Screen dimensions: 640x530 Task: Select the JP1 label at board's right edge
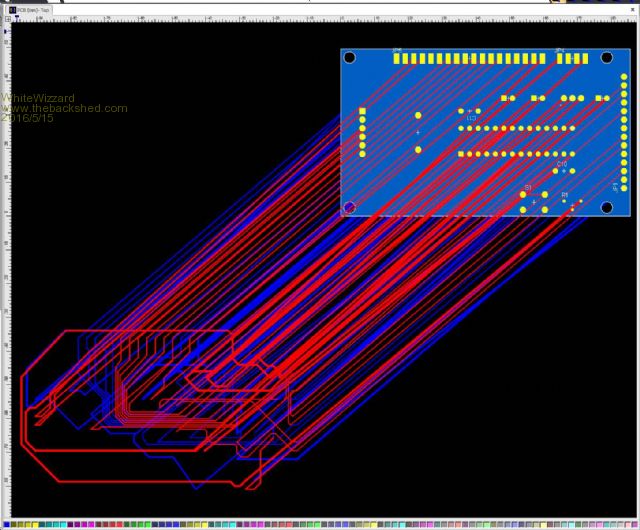pos(614,186)
